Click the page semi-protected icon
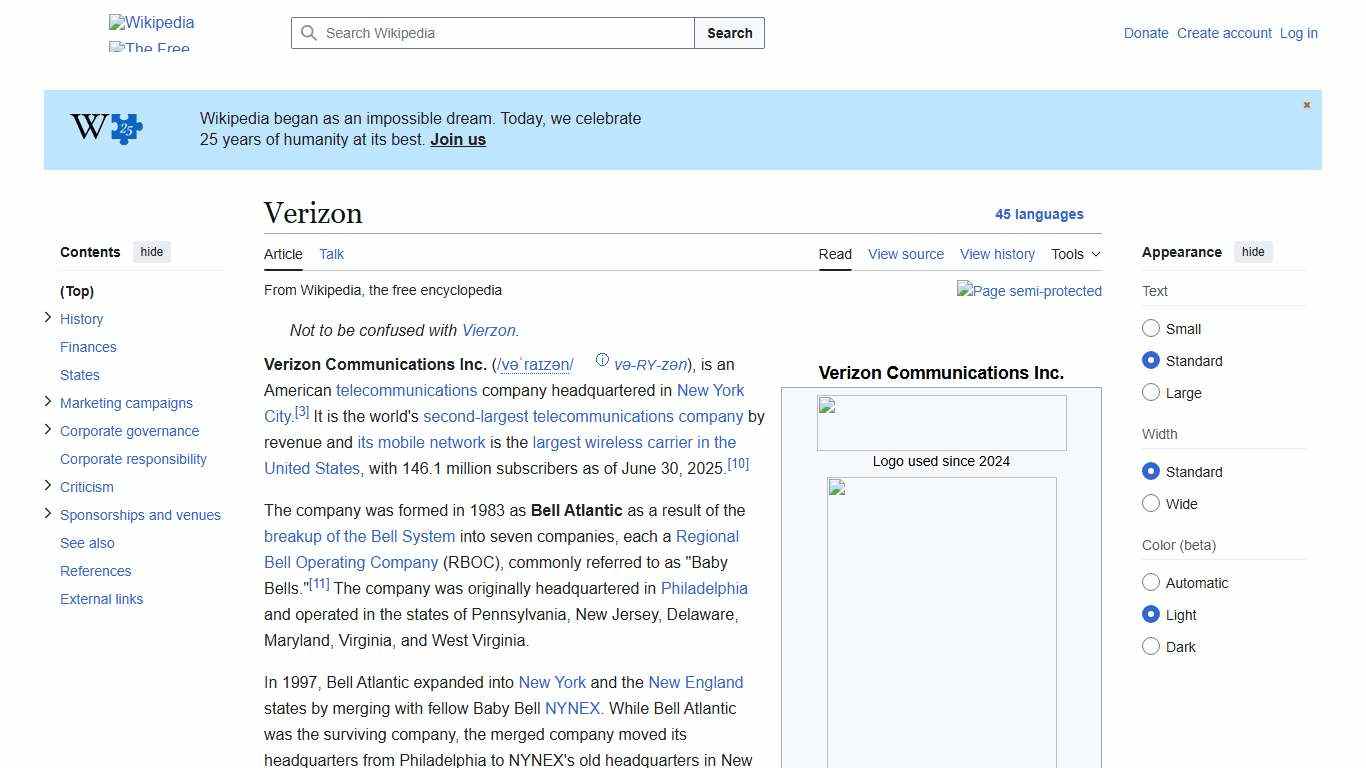1366x768 pixels. click(x=1029, y=291)
